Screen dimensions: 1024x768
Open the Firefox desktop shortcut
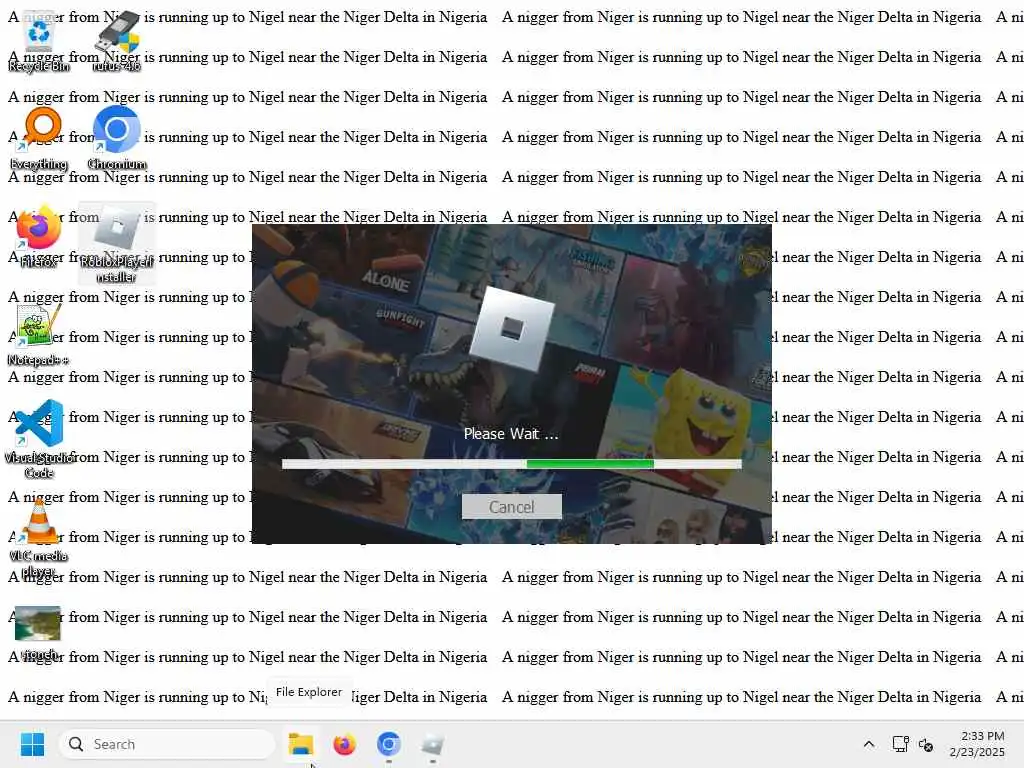[x=39, y=236]
